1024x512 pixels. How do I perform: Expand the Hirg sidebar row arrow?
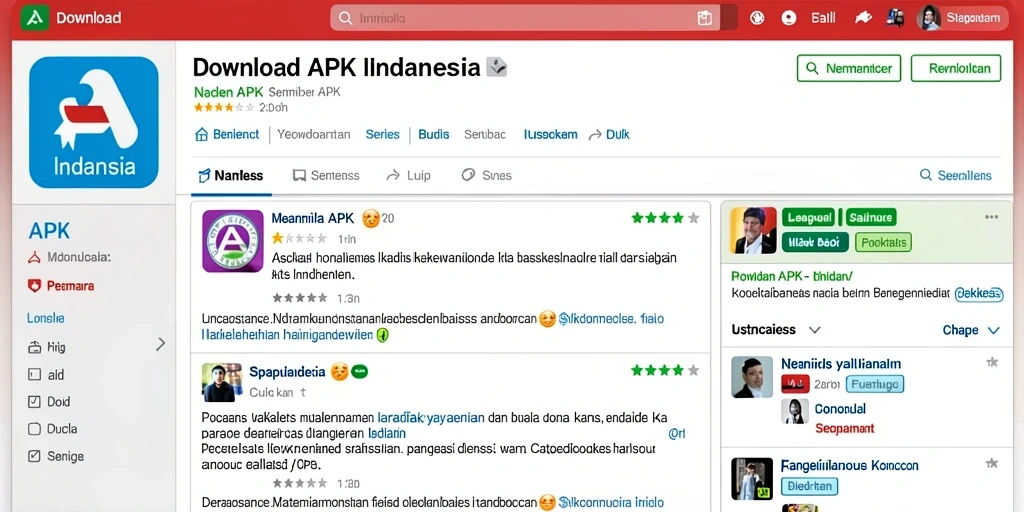(161, 345)
